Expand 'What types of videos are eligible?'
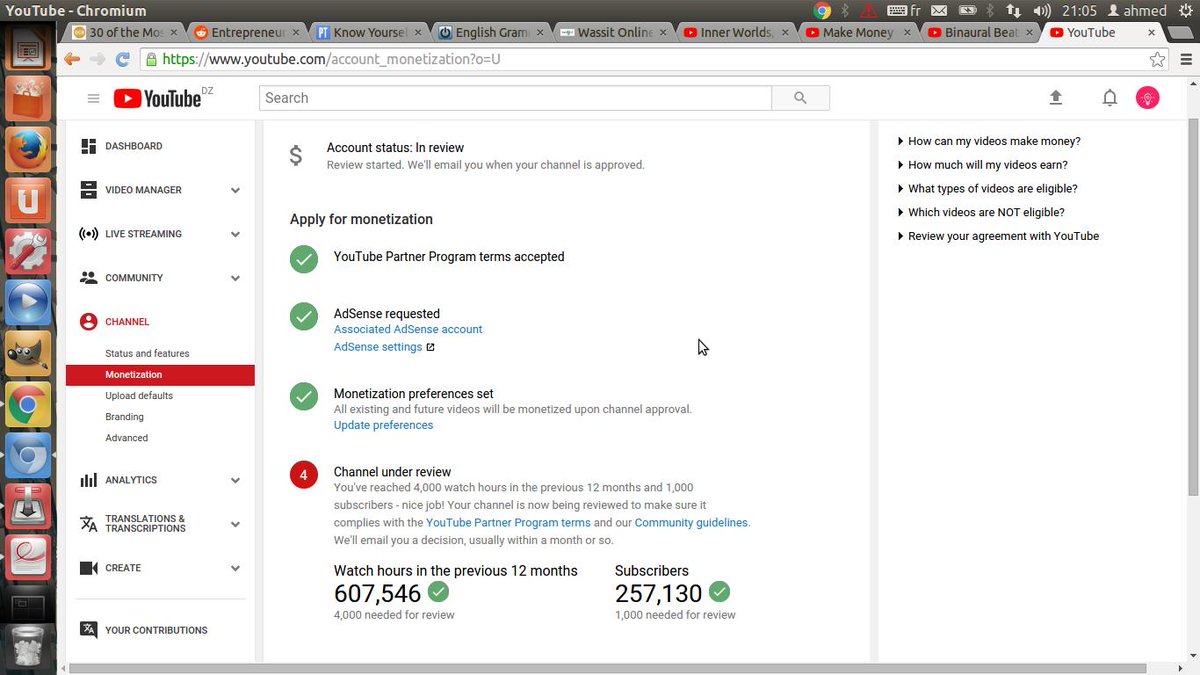 tap(988, 188)
